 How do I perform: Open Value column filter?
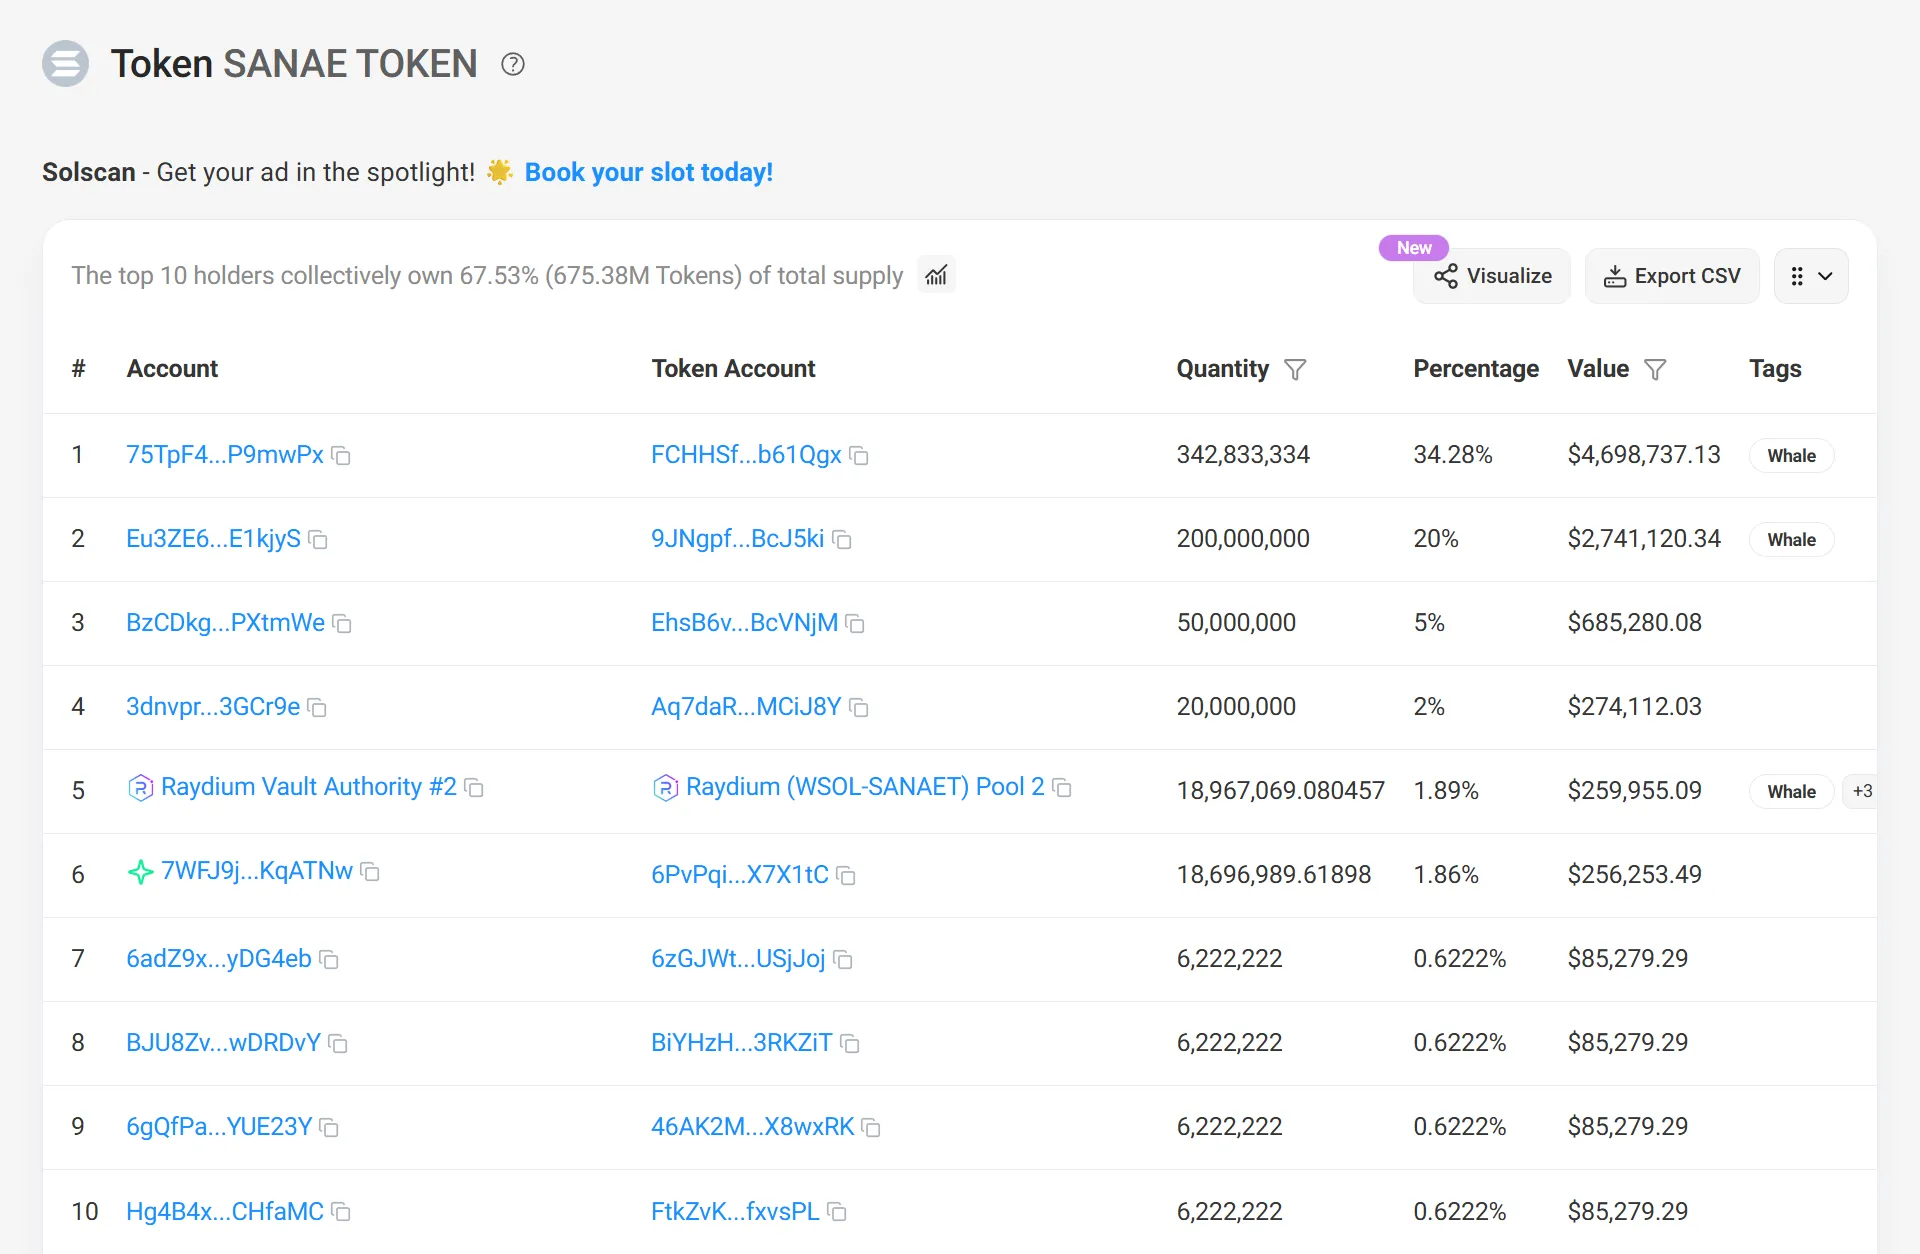tap(1655, 370)
